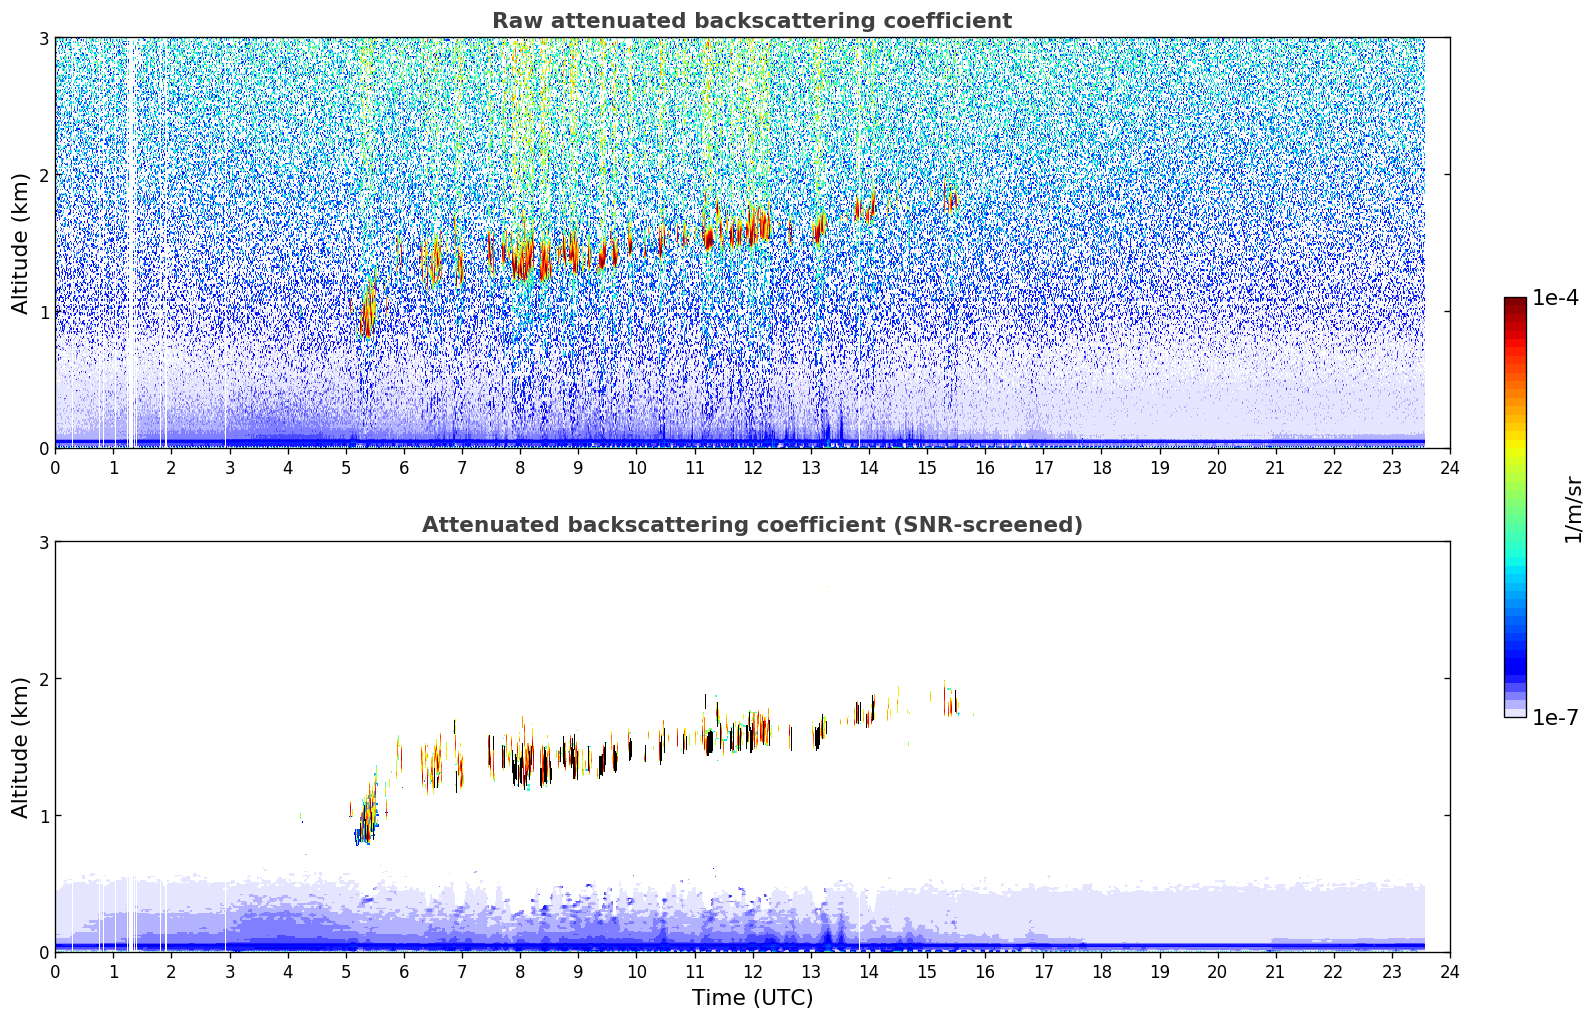Select hour 6 tick under the top plot
Image resolution: width=1595 pixels, height=1020 pixels.
pyautogui.click(x=404, y=468)
